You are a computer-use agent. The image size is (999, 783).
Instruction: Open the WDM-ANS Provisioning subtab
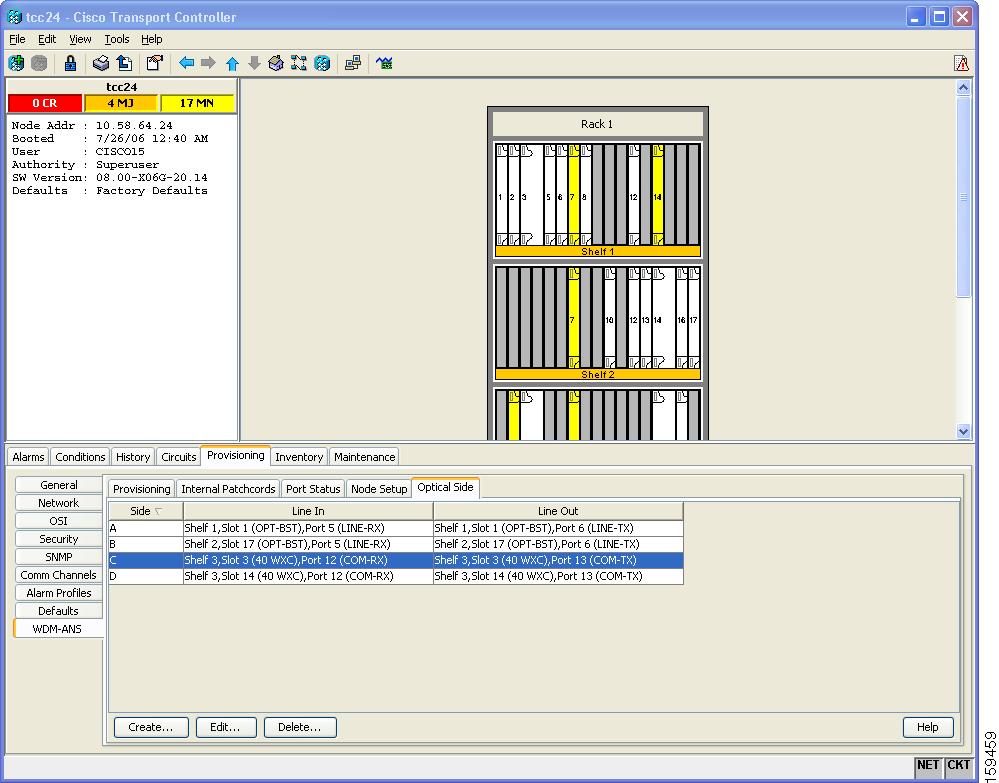tap(141, 489)
